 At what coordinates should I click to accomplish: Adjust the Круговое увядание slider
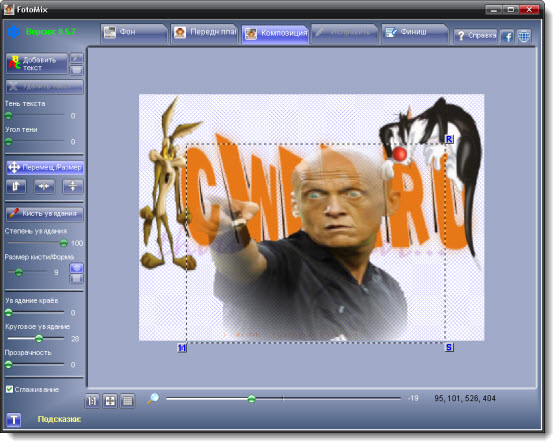point(39,338)
